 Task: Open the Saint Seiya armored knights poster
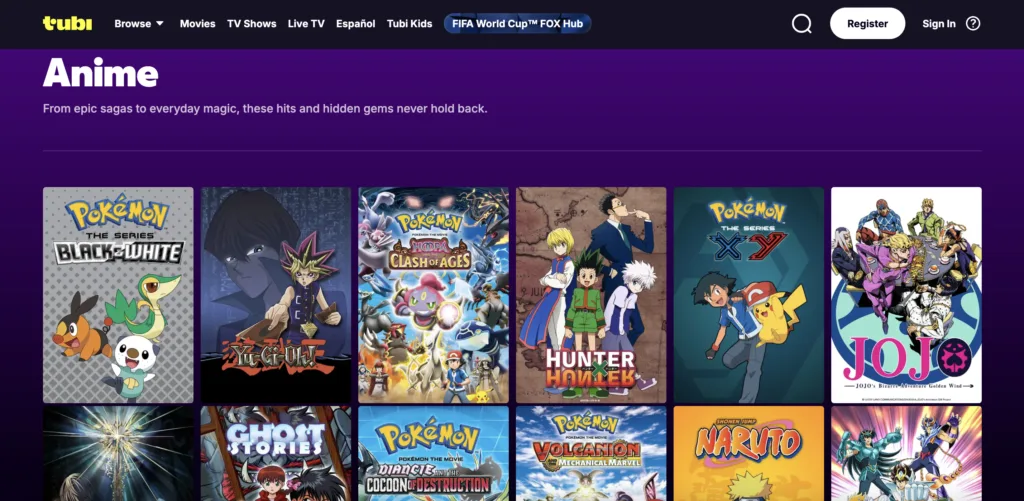coord(906,453)
